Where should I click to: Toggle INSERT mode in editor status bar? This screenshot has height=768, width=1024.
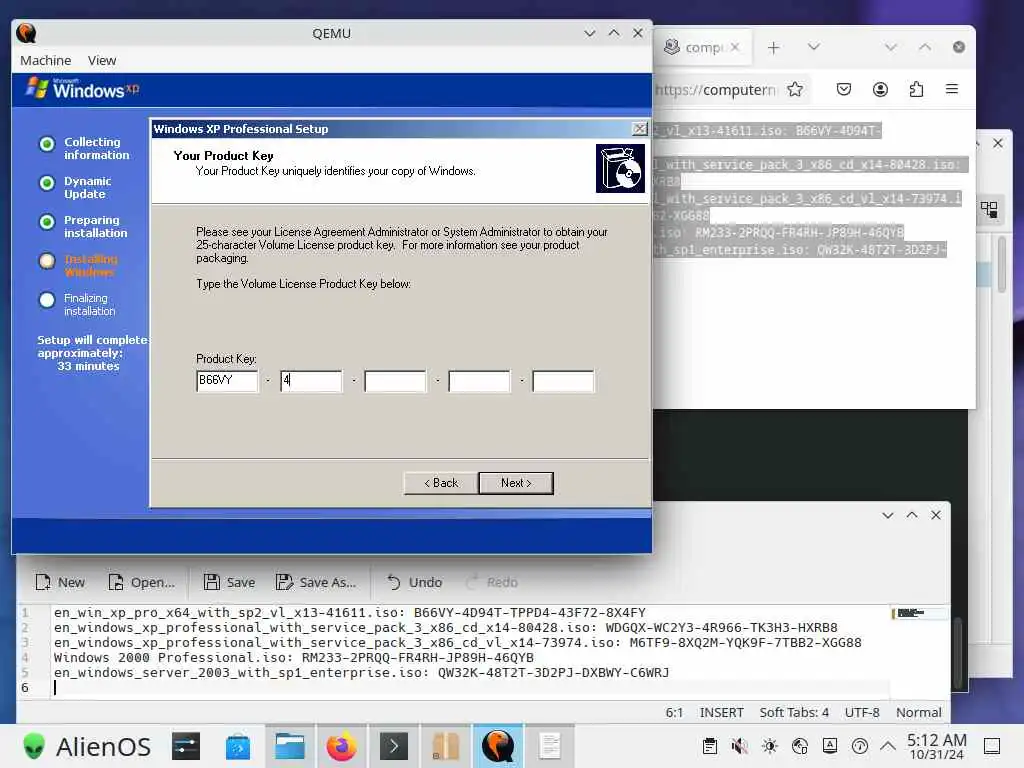point(722,712)
